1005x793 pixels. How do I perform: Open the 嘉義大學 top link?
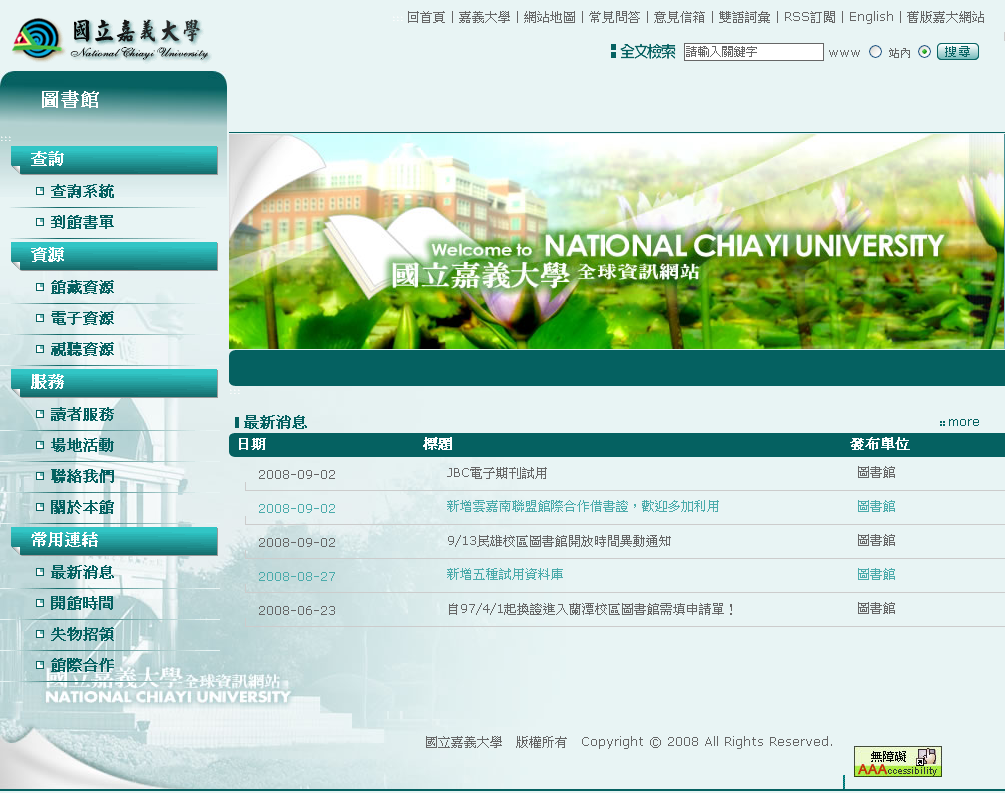pyautogui.click(x=484, y=17)
